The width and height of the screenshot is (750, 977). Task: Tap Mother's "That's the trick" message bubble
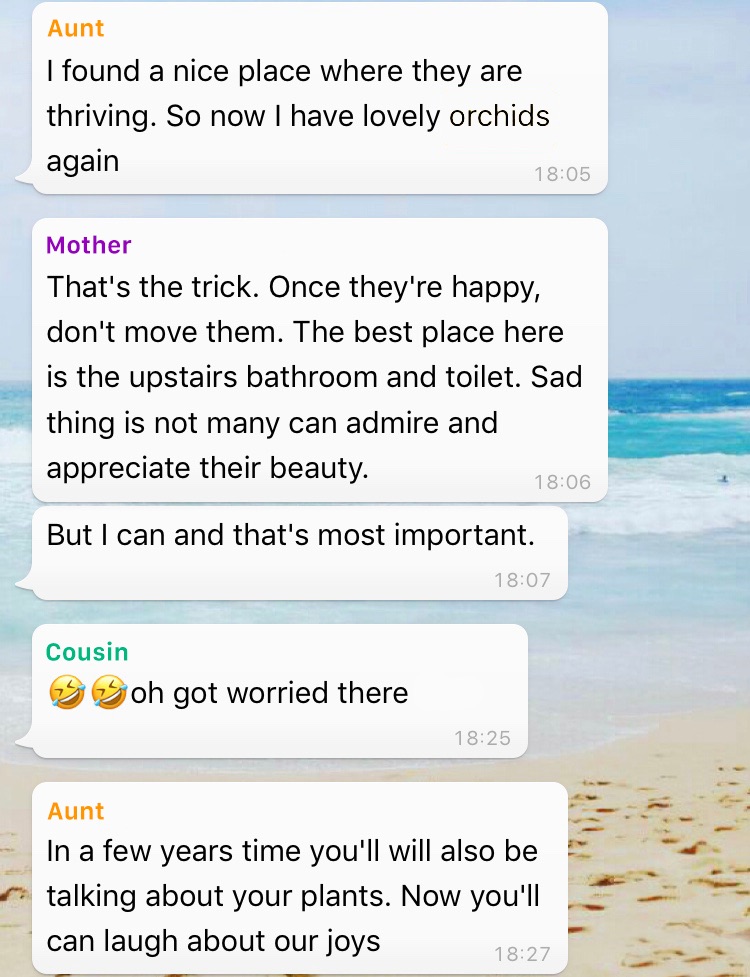(x=320, y=360)
